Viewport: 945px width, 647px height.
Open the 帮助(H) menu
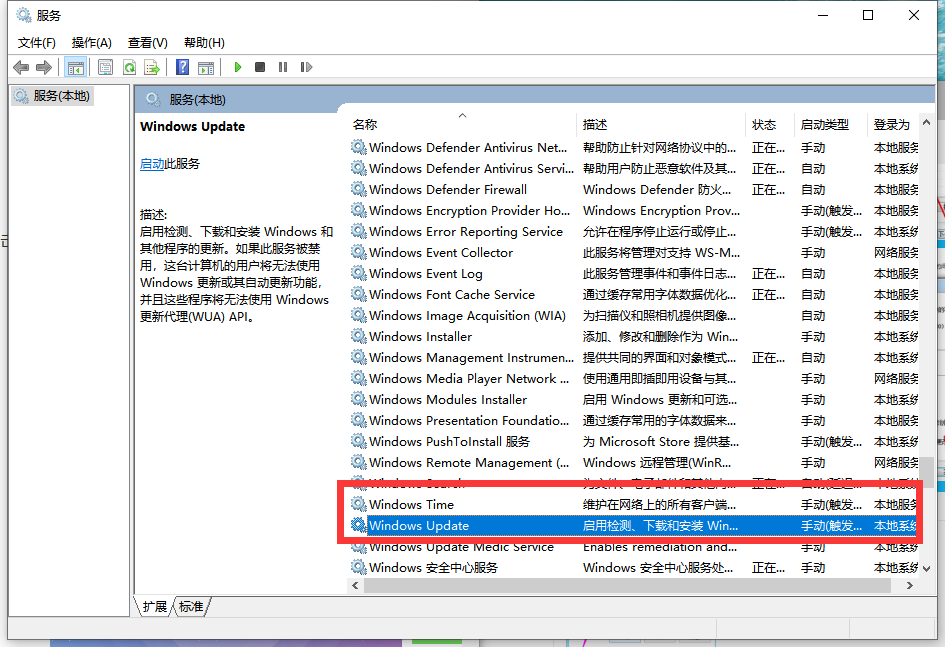click(204, 43)
